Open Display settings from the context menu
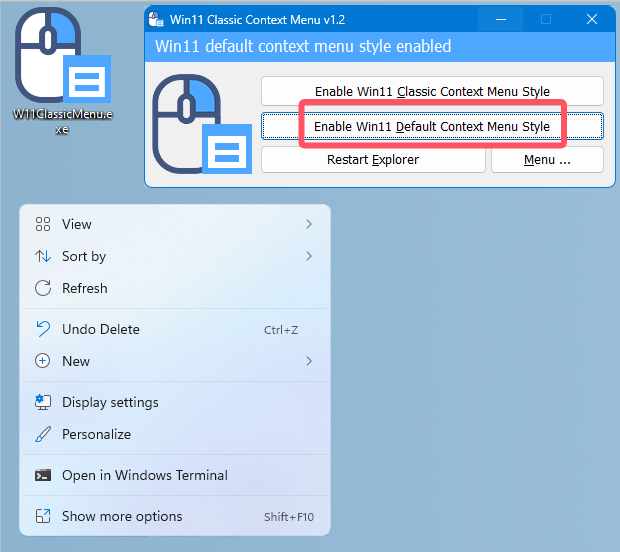Image resolution: width=620 pixels, height=552 pixels. point(175,402)
